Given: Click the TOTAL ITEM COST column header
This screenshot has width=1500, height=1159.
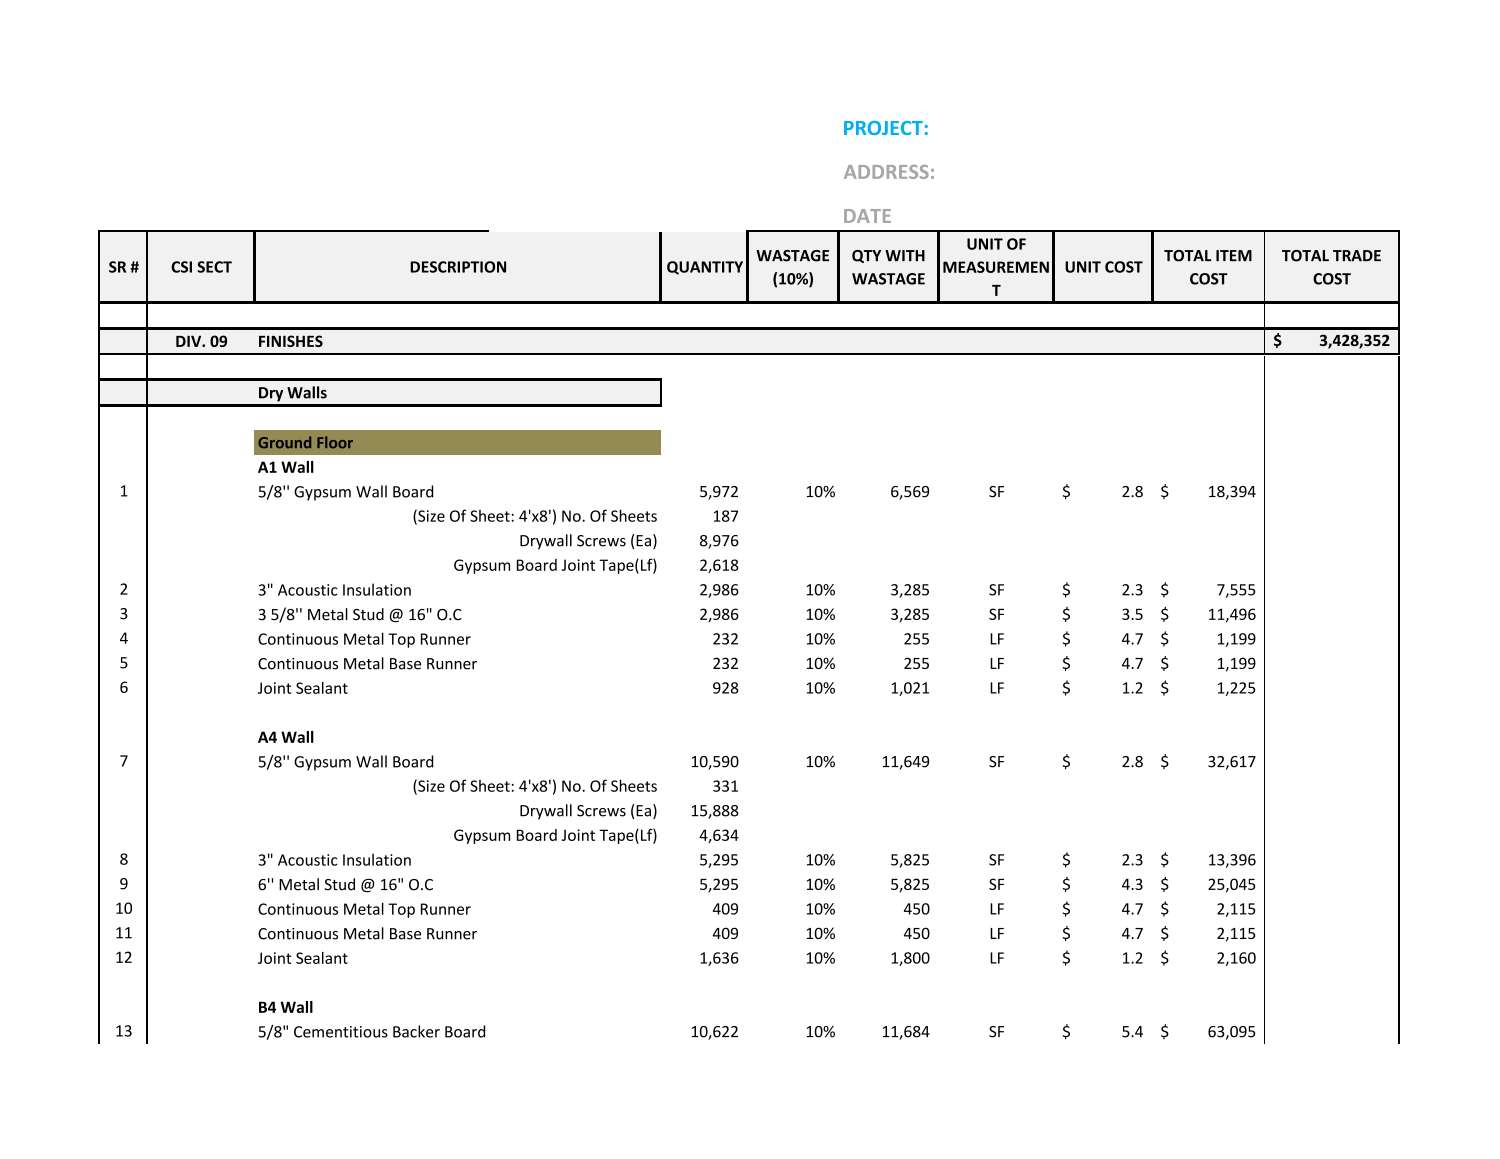Looking at the screenshot, I should tap(1208, 267).
